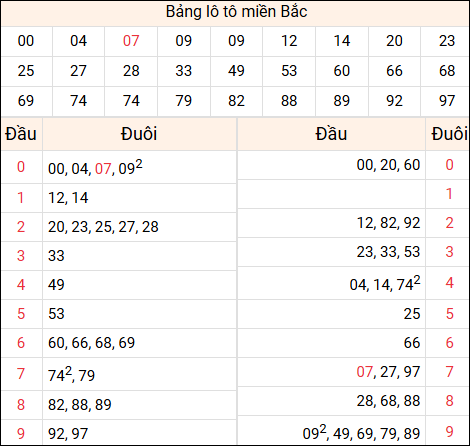Click cell 20 in the top number grid
Screen dimensions: 470x446
394,41
